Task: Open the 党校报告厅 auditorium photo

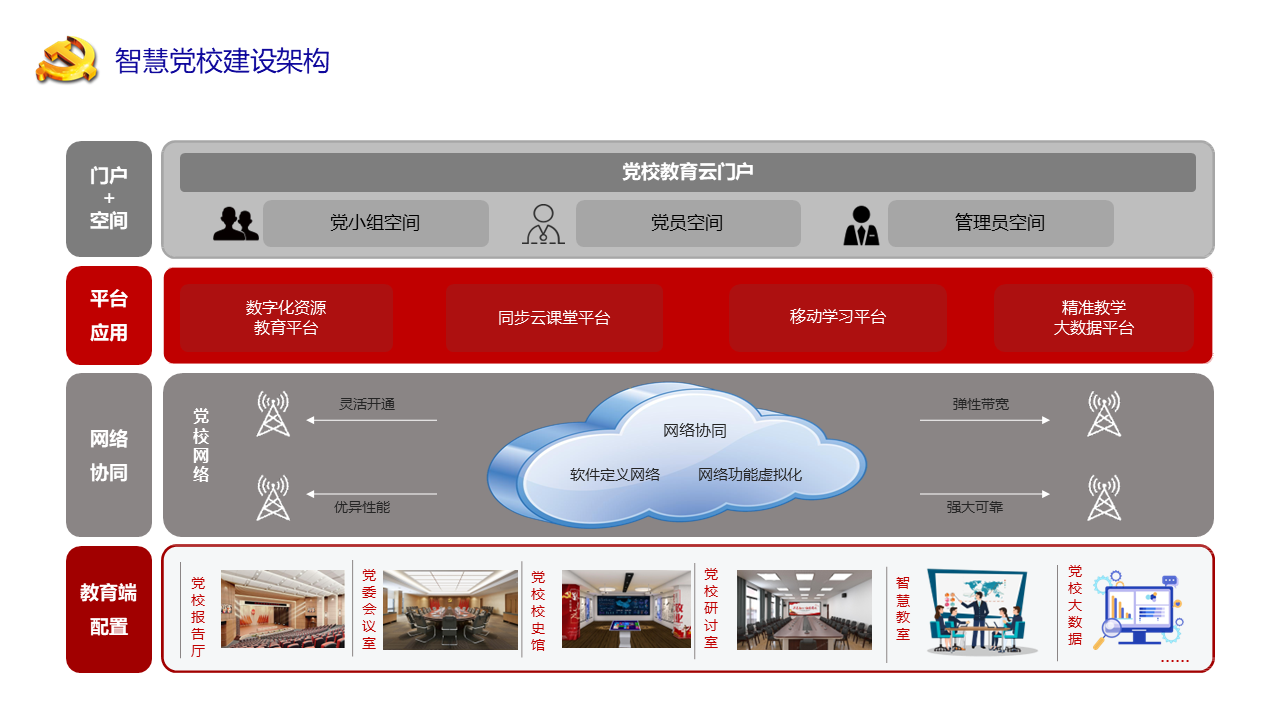Action: [282, 609]
